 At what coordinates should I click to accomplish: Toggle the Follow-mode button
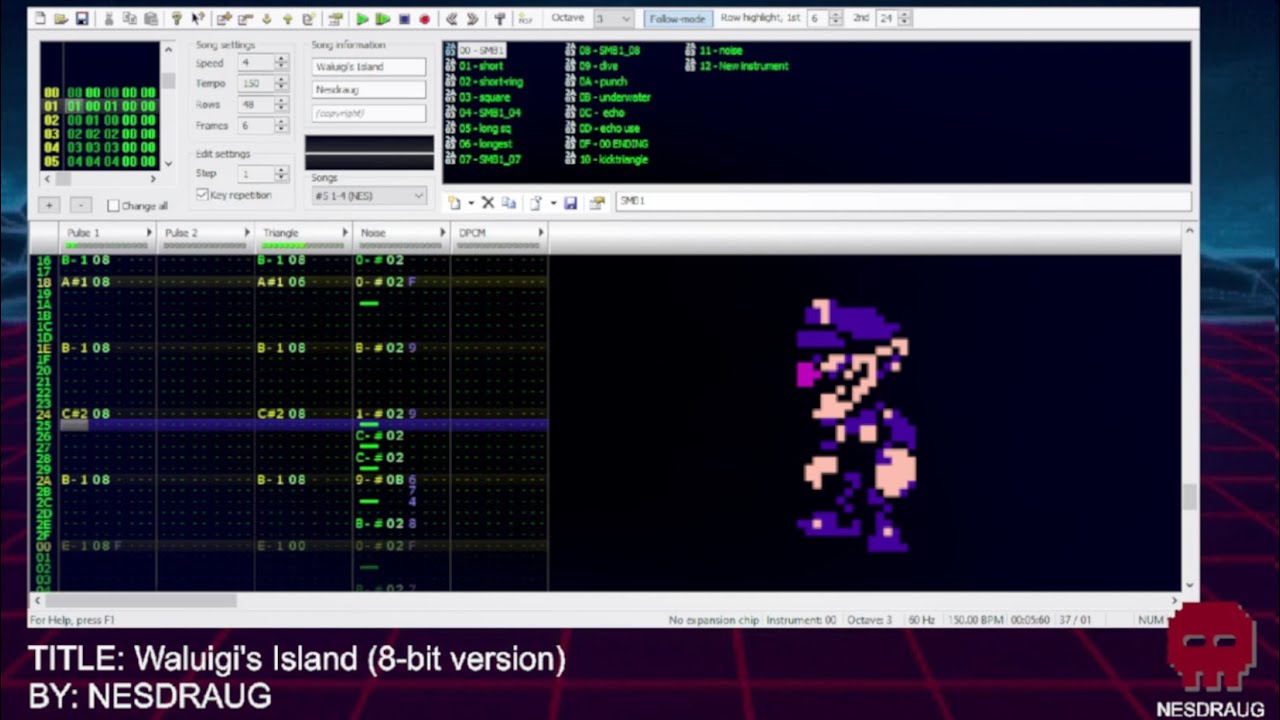click(677, 19)
